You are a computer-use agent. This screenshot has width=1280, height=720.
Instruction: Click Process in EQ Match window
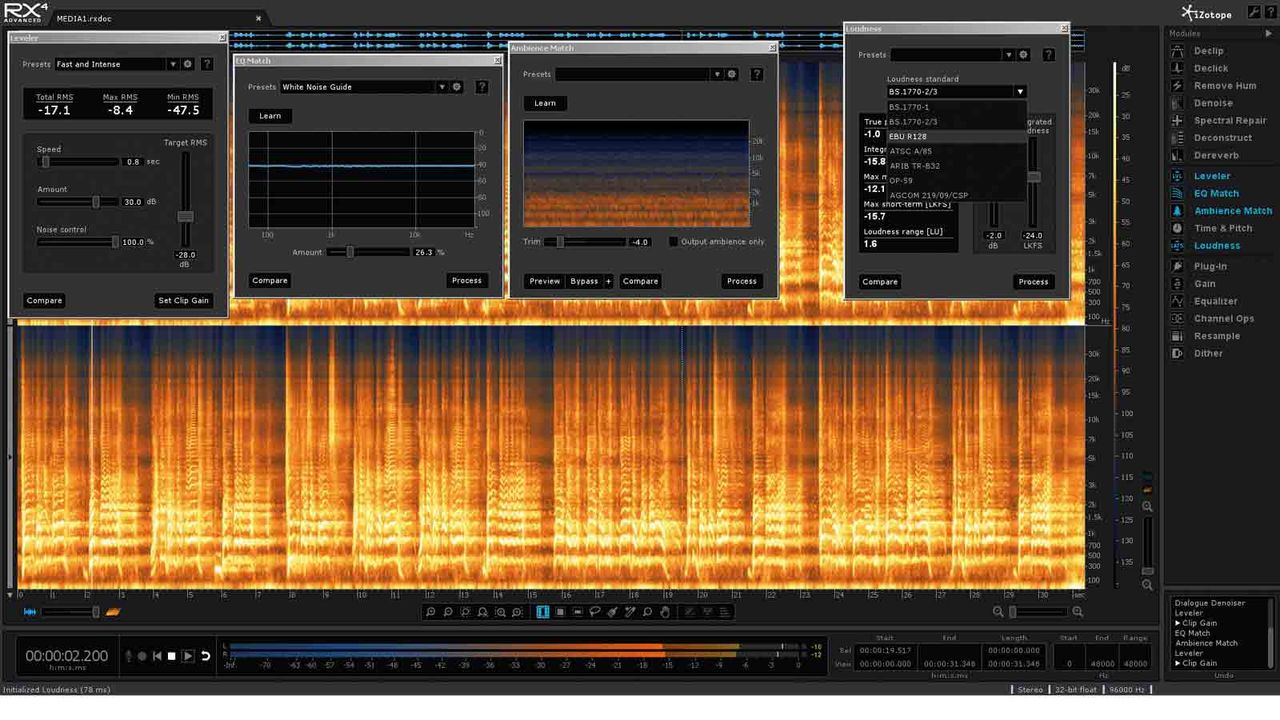point(467,281)
